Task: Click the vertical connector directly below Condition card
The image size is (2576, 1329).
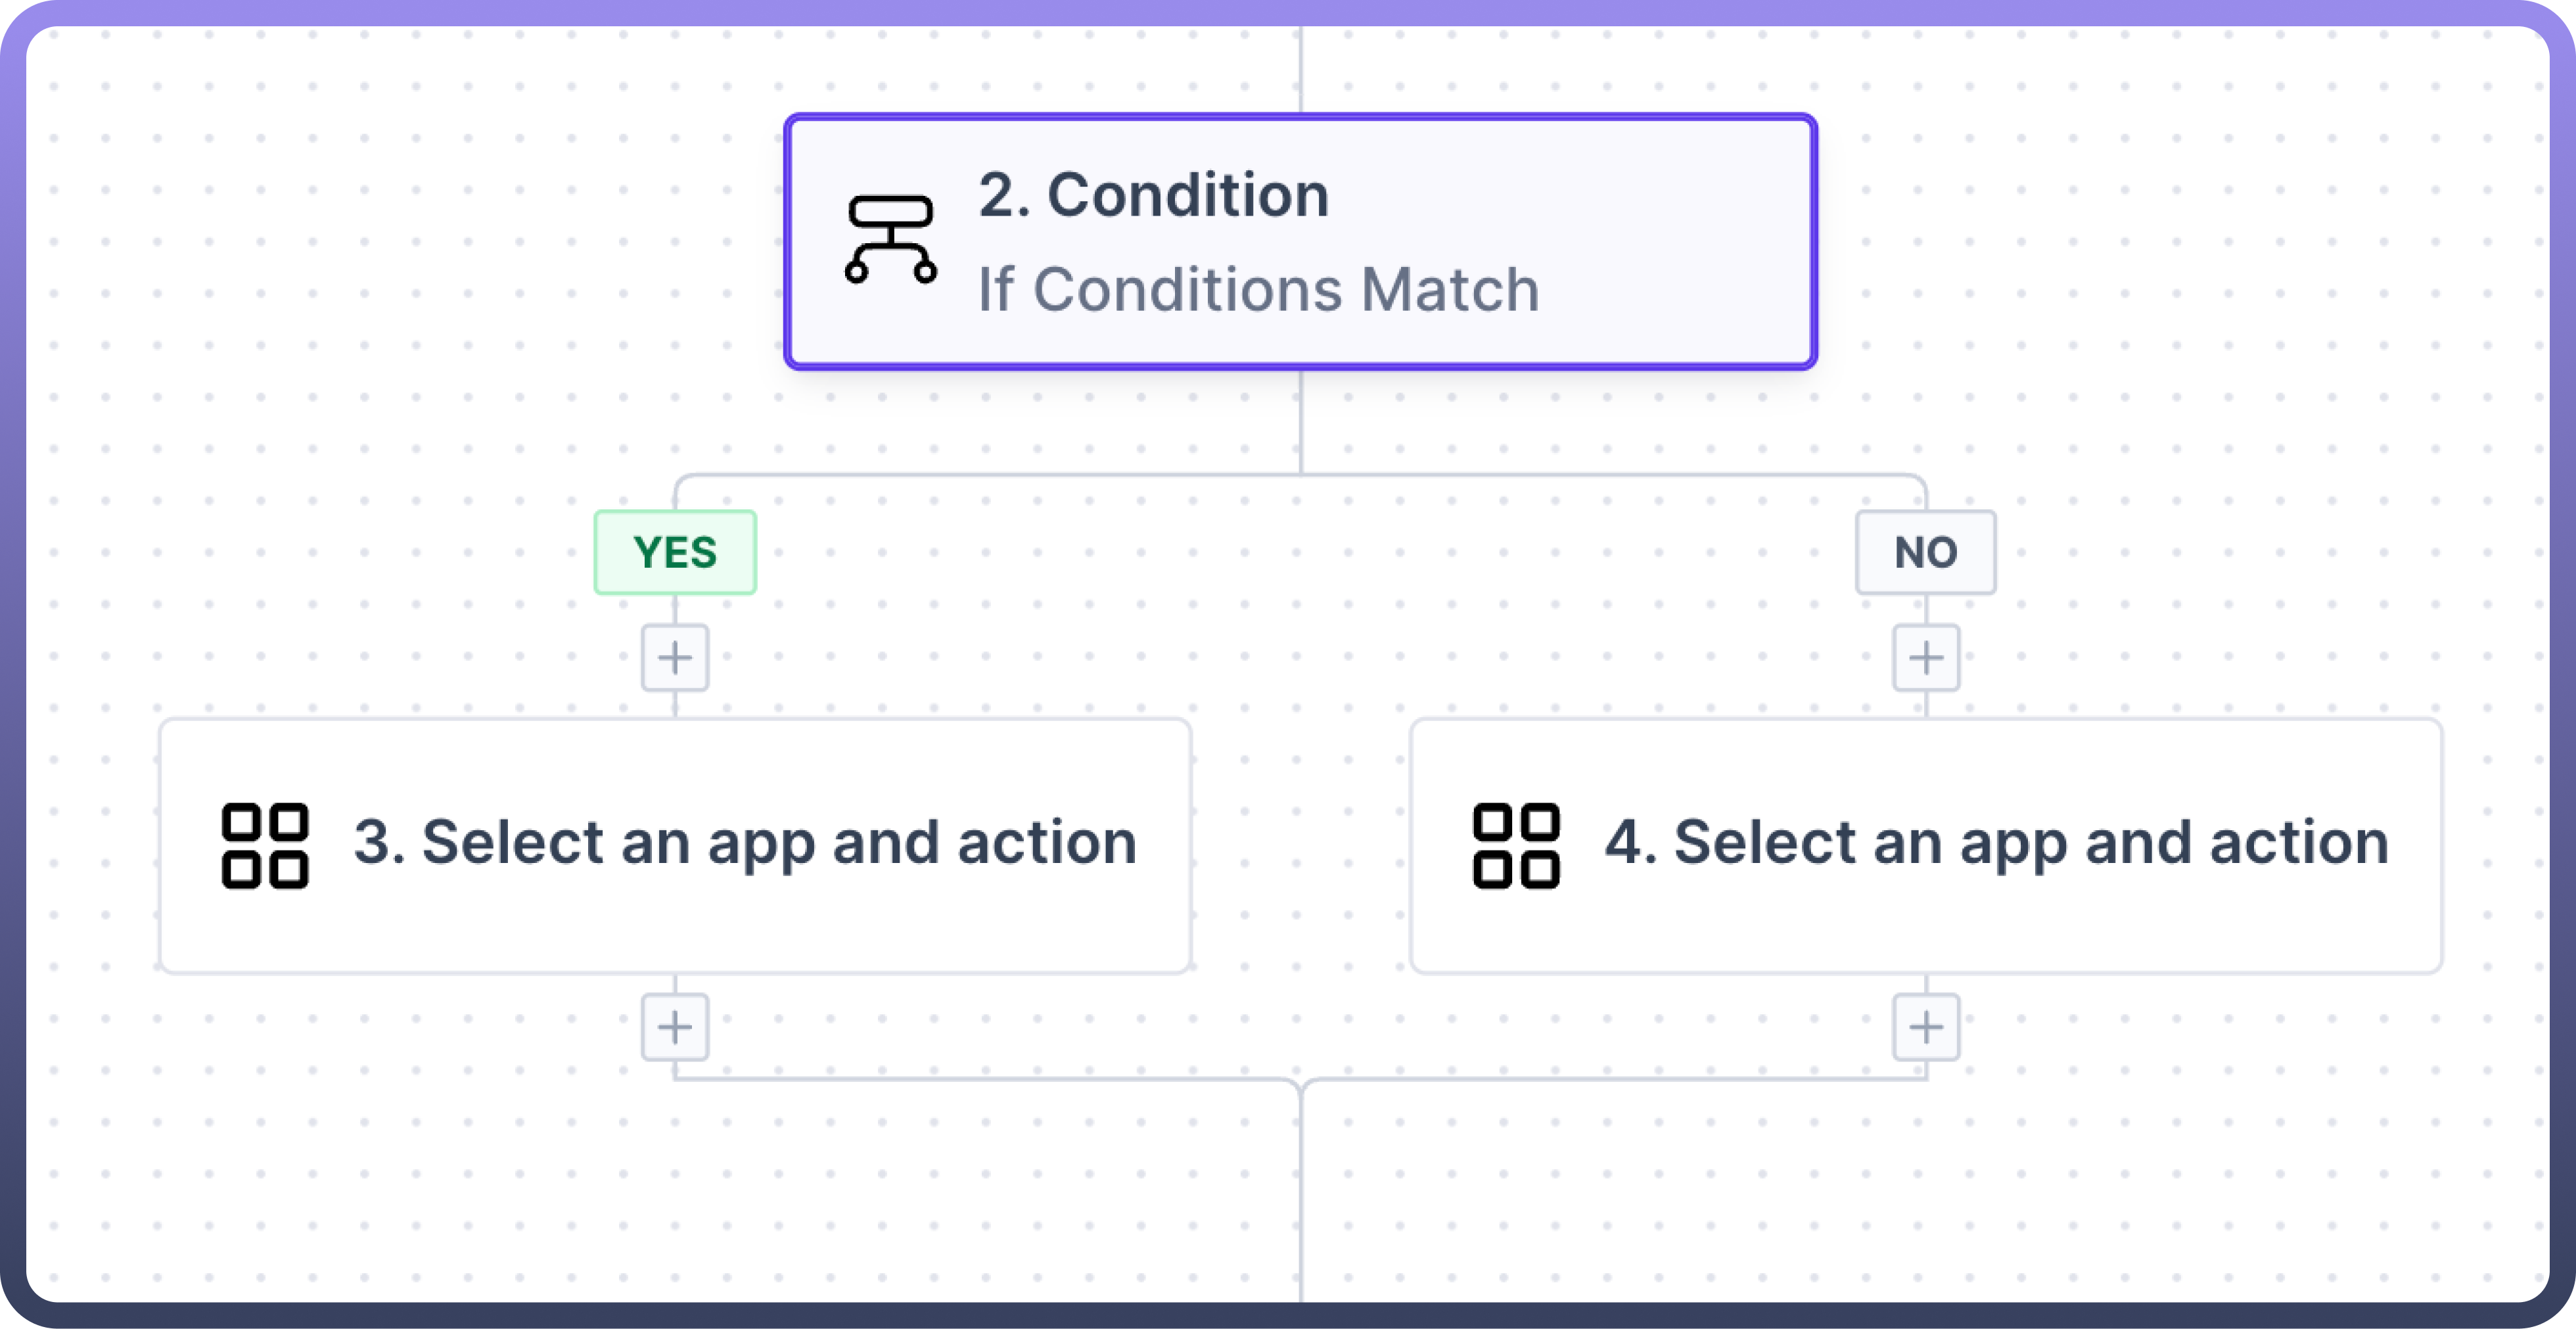Action: point(1301,420)
